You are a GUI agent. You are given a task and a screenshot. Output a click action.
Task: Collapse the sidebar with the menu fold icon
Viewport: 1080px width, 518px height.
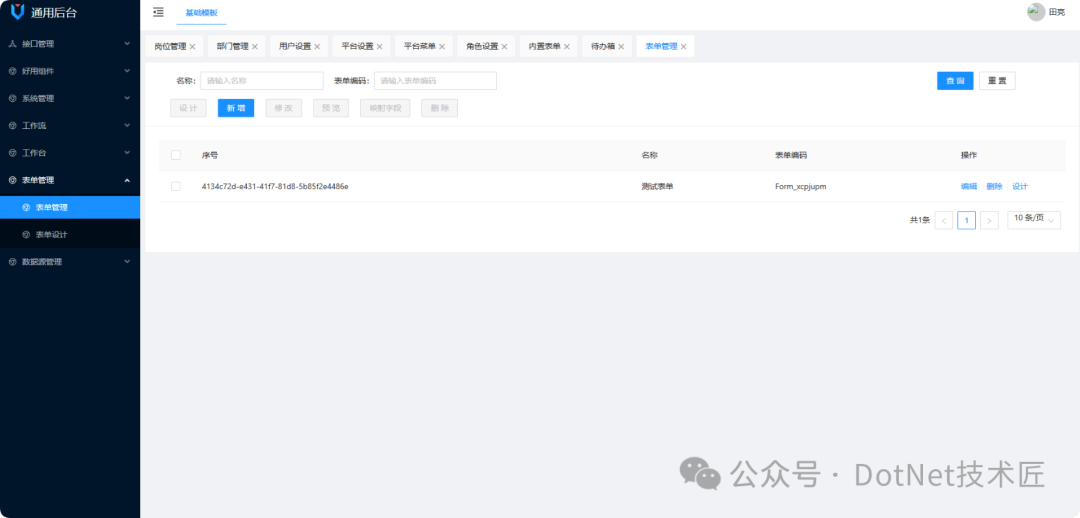[x=158, y=12]
